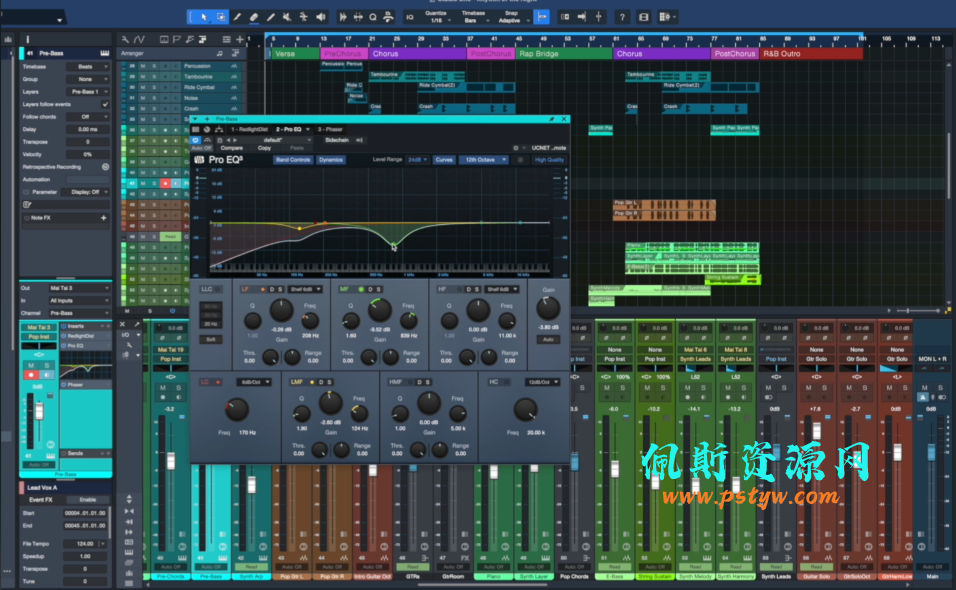Select the Mute tool
Screen dimensions: 956x590
click(x=287, y=17)
